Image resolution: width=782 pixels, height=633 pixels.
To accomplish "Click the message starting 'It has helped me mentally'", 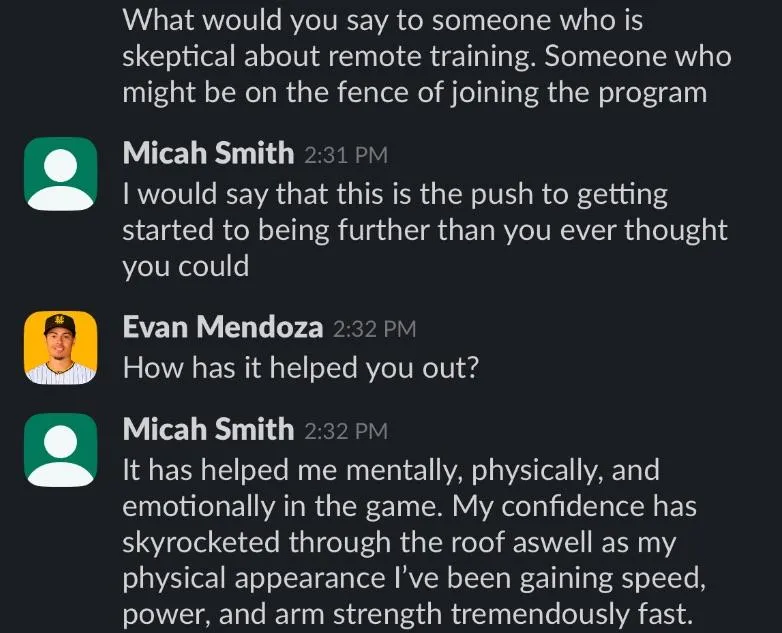I will coord(414,542).
